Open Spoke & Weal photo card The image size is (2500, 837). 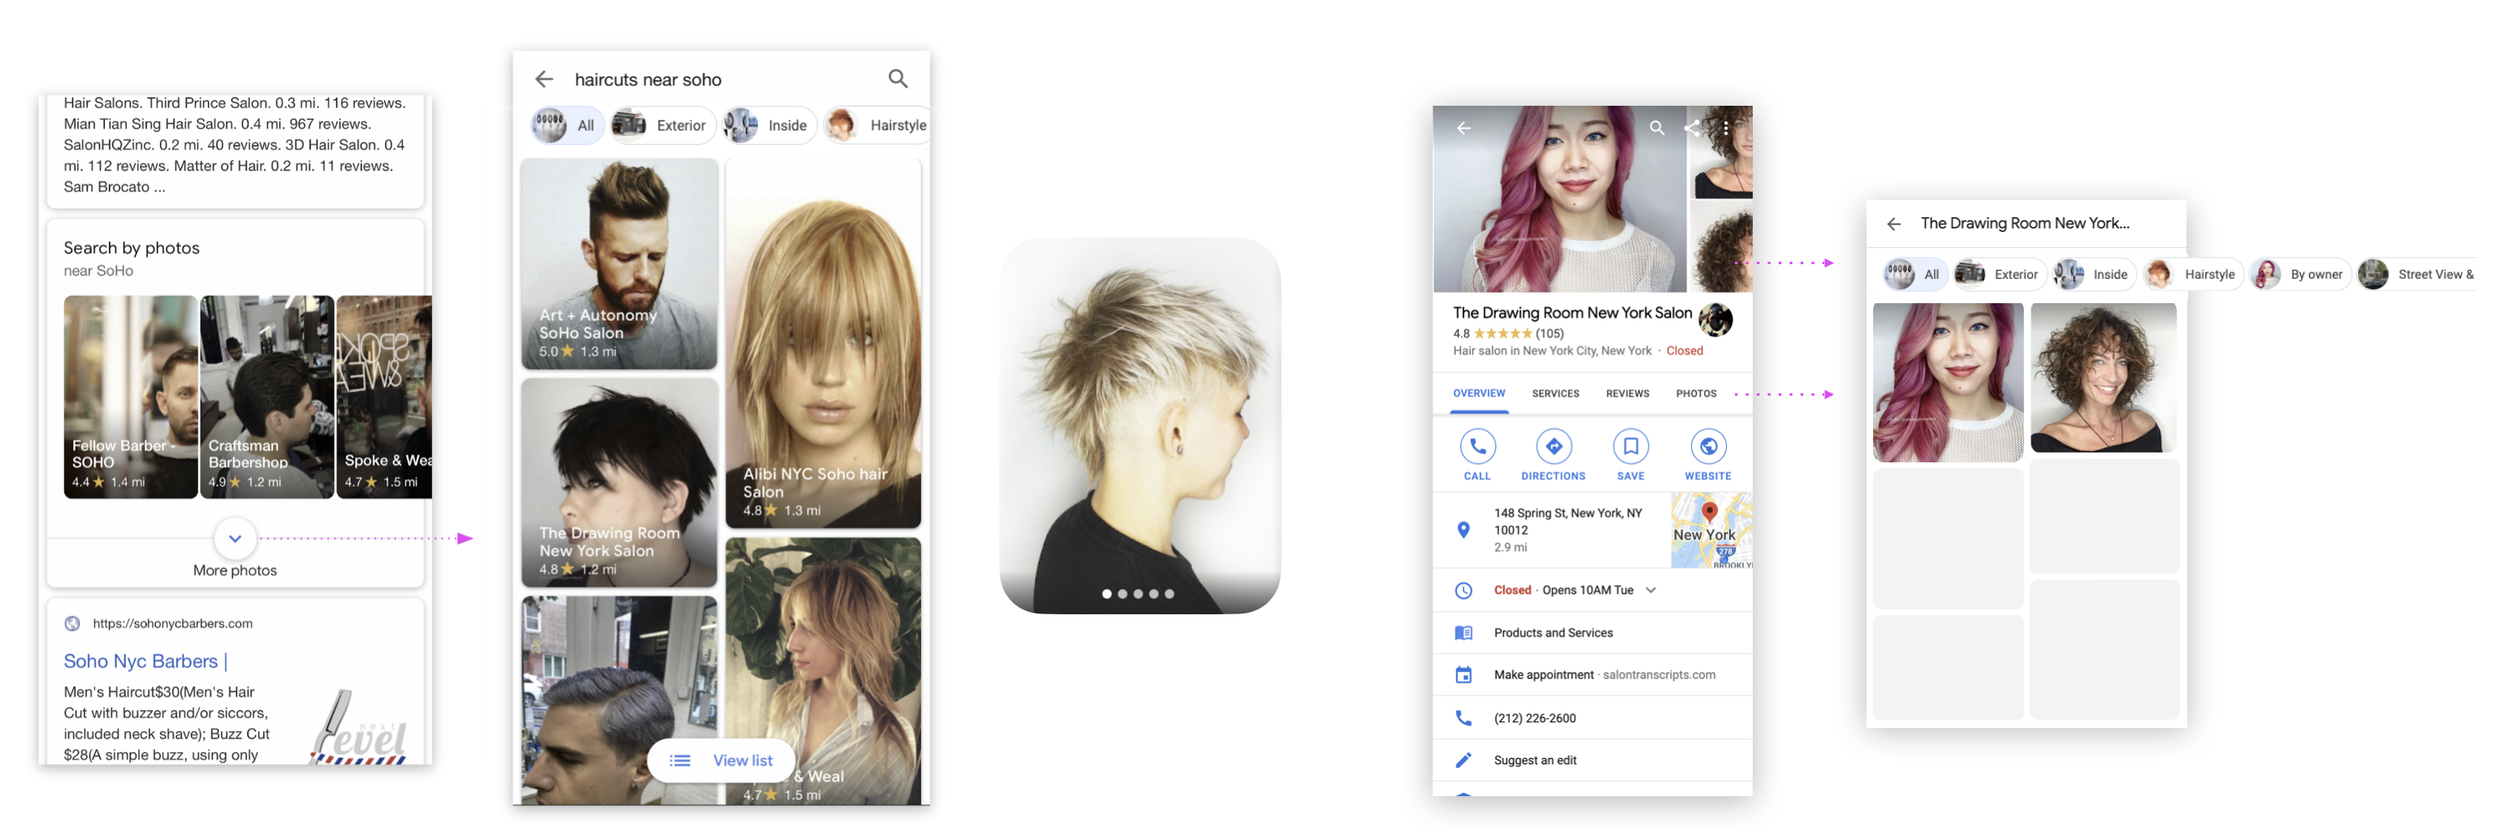point(385,397)
